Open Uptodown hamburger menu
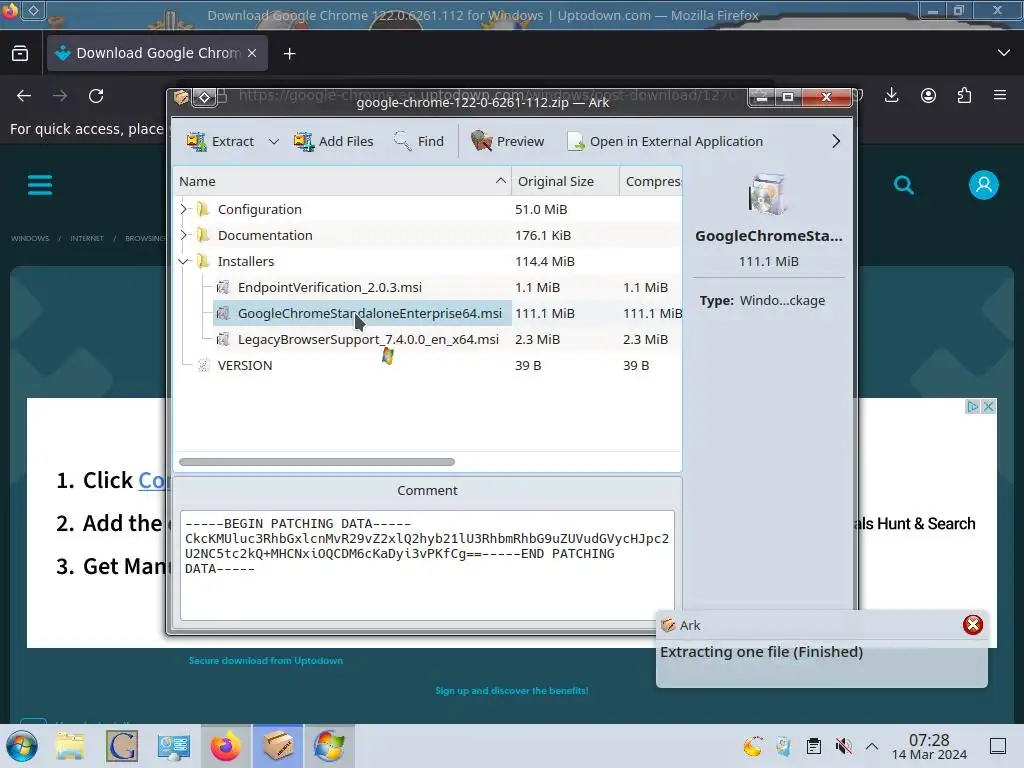Screen dimensions: 1024x768 click(x=40, y=185)
